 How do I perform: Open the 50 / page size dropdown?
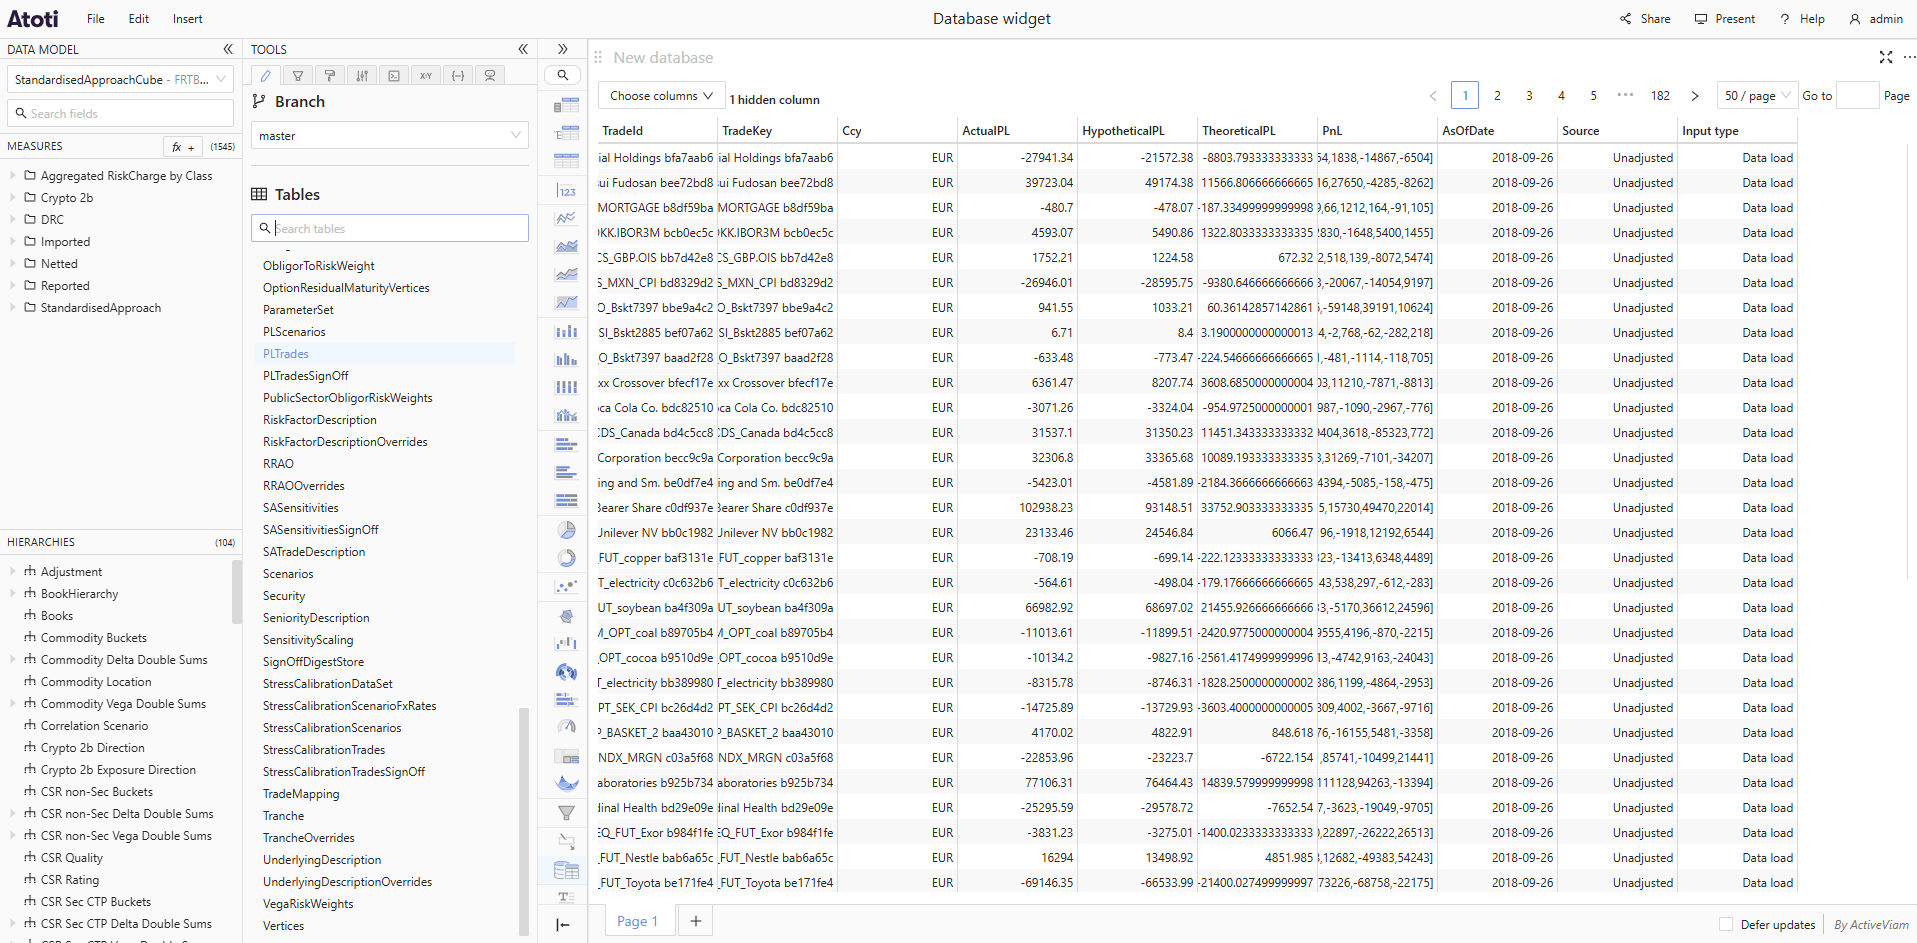tap(1757, 96)
